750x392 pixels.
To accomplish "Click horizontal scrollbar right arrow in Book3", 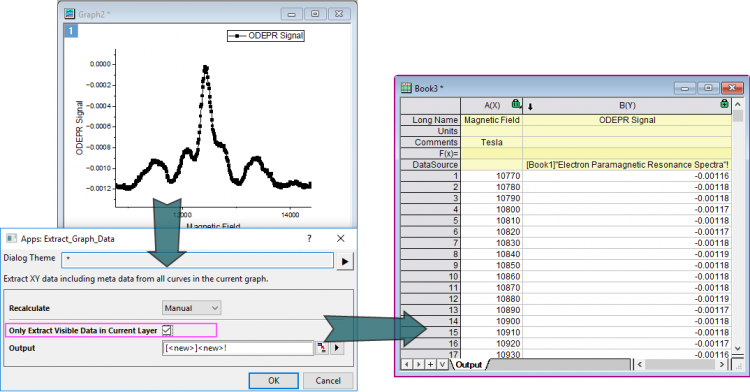I will [x=722, y=365].
